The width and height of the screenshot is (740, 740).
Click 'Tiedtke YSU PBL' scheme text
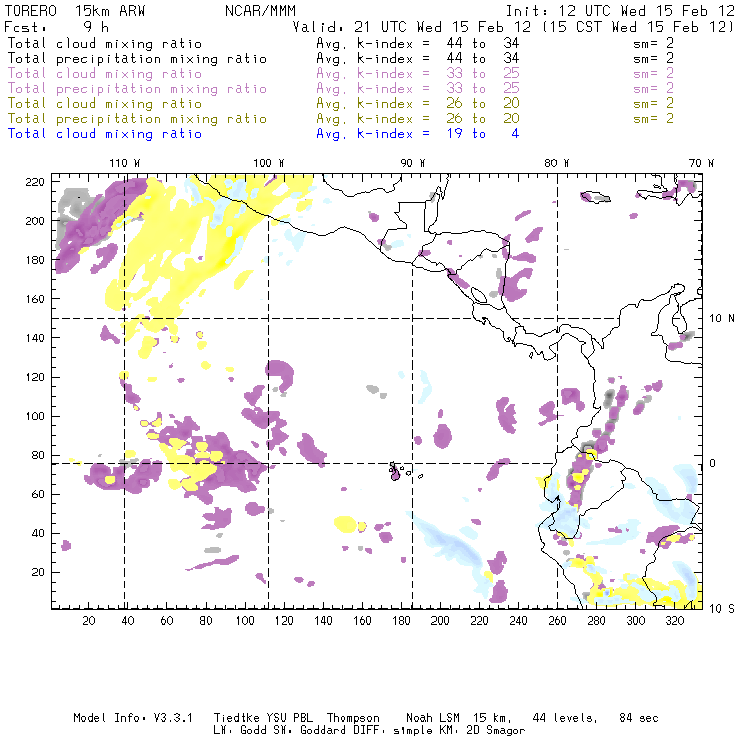(x=263, y=718)
